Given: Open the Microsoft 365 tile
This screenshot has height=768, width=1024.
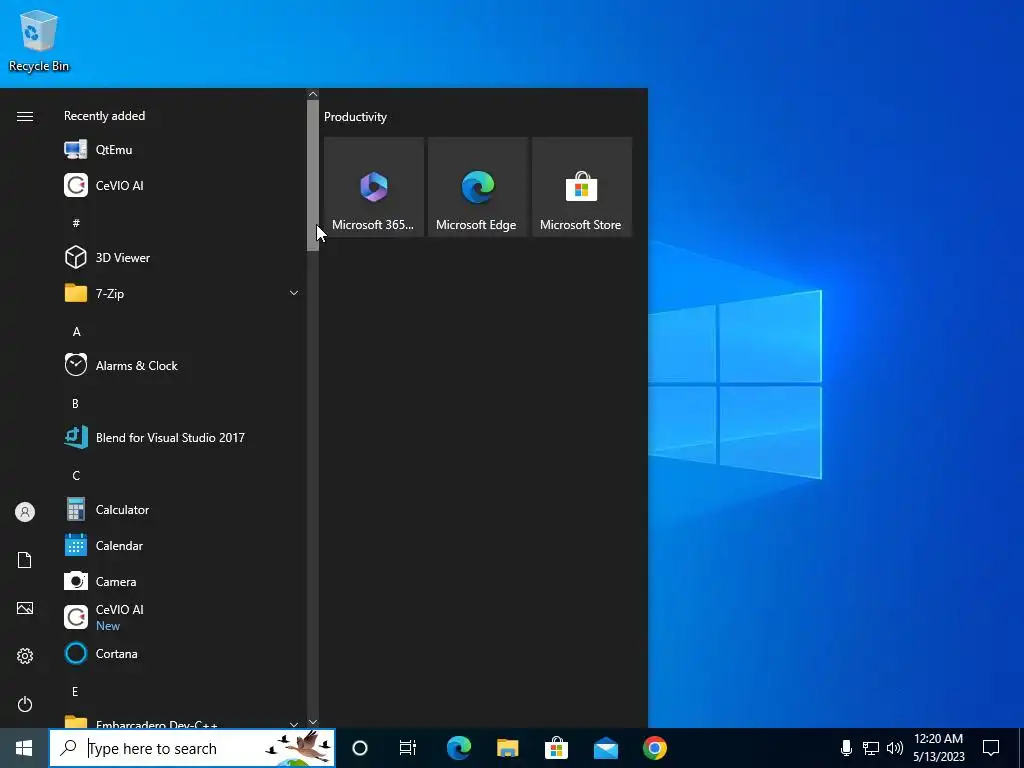Looking at the screenshot, I should [x=374, y=187].
